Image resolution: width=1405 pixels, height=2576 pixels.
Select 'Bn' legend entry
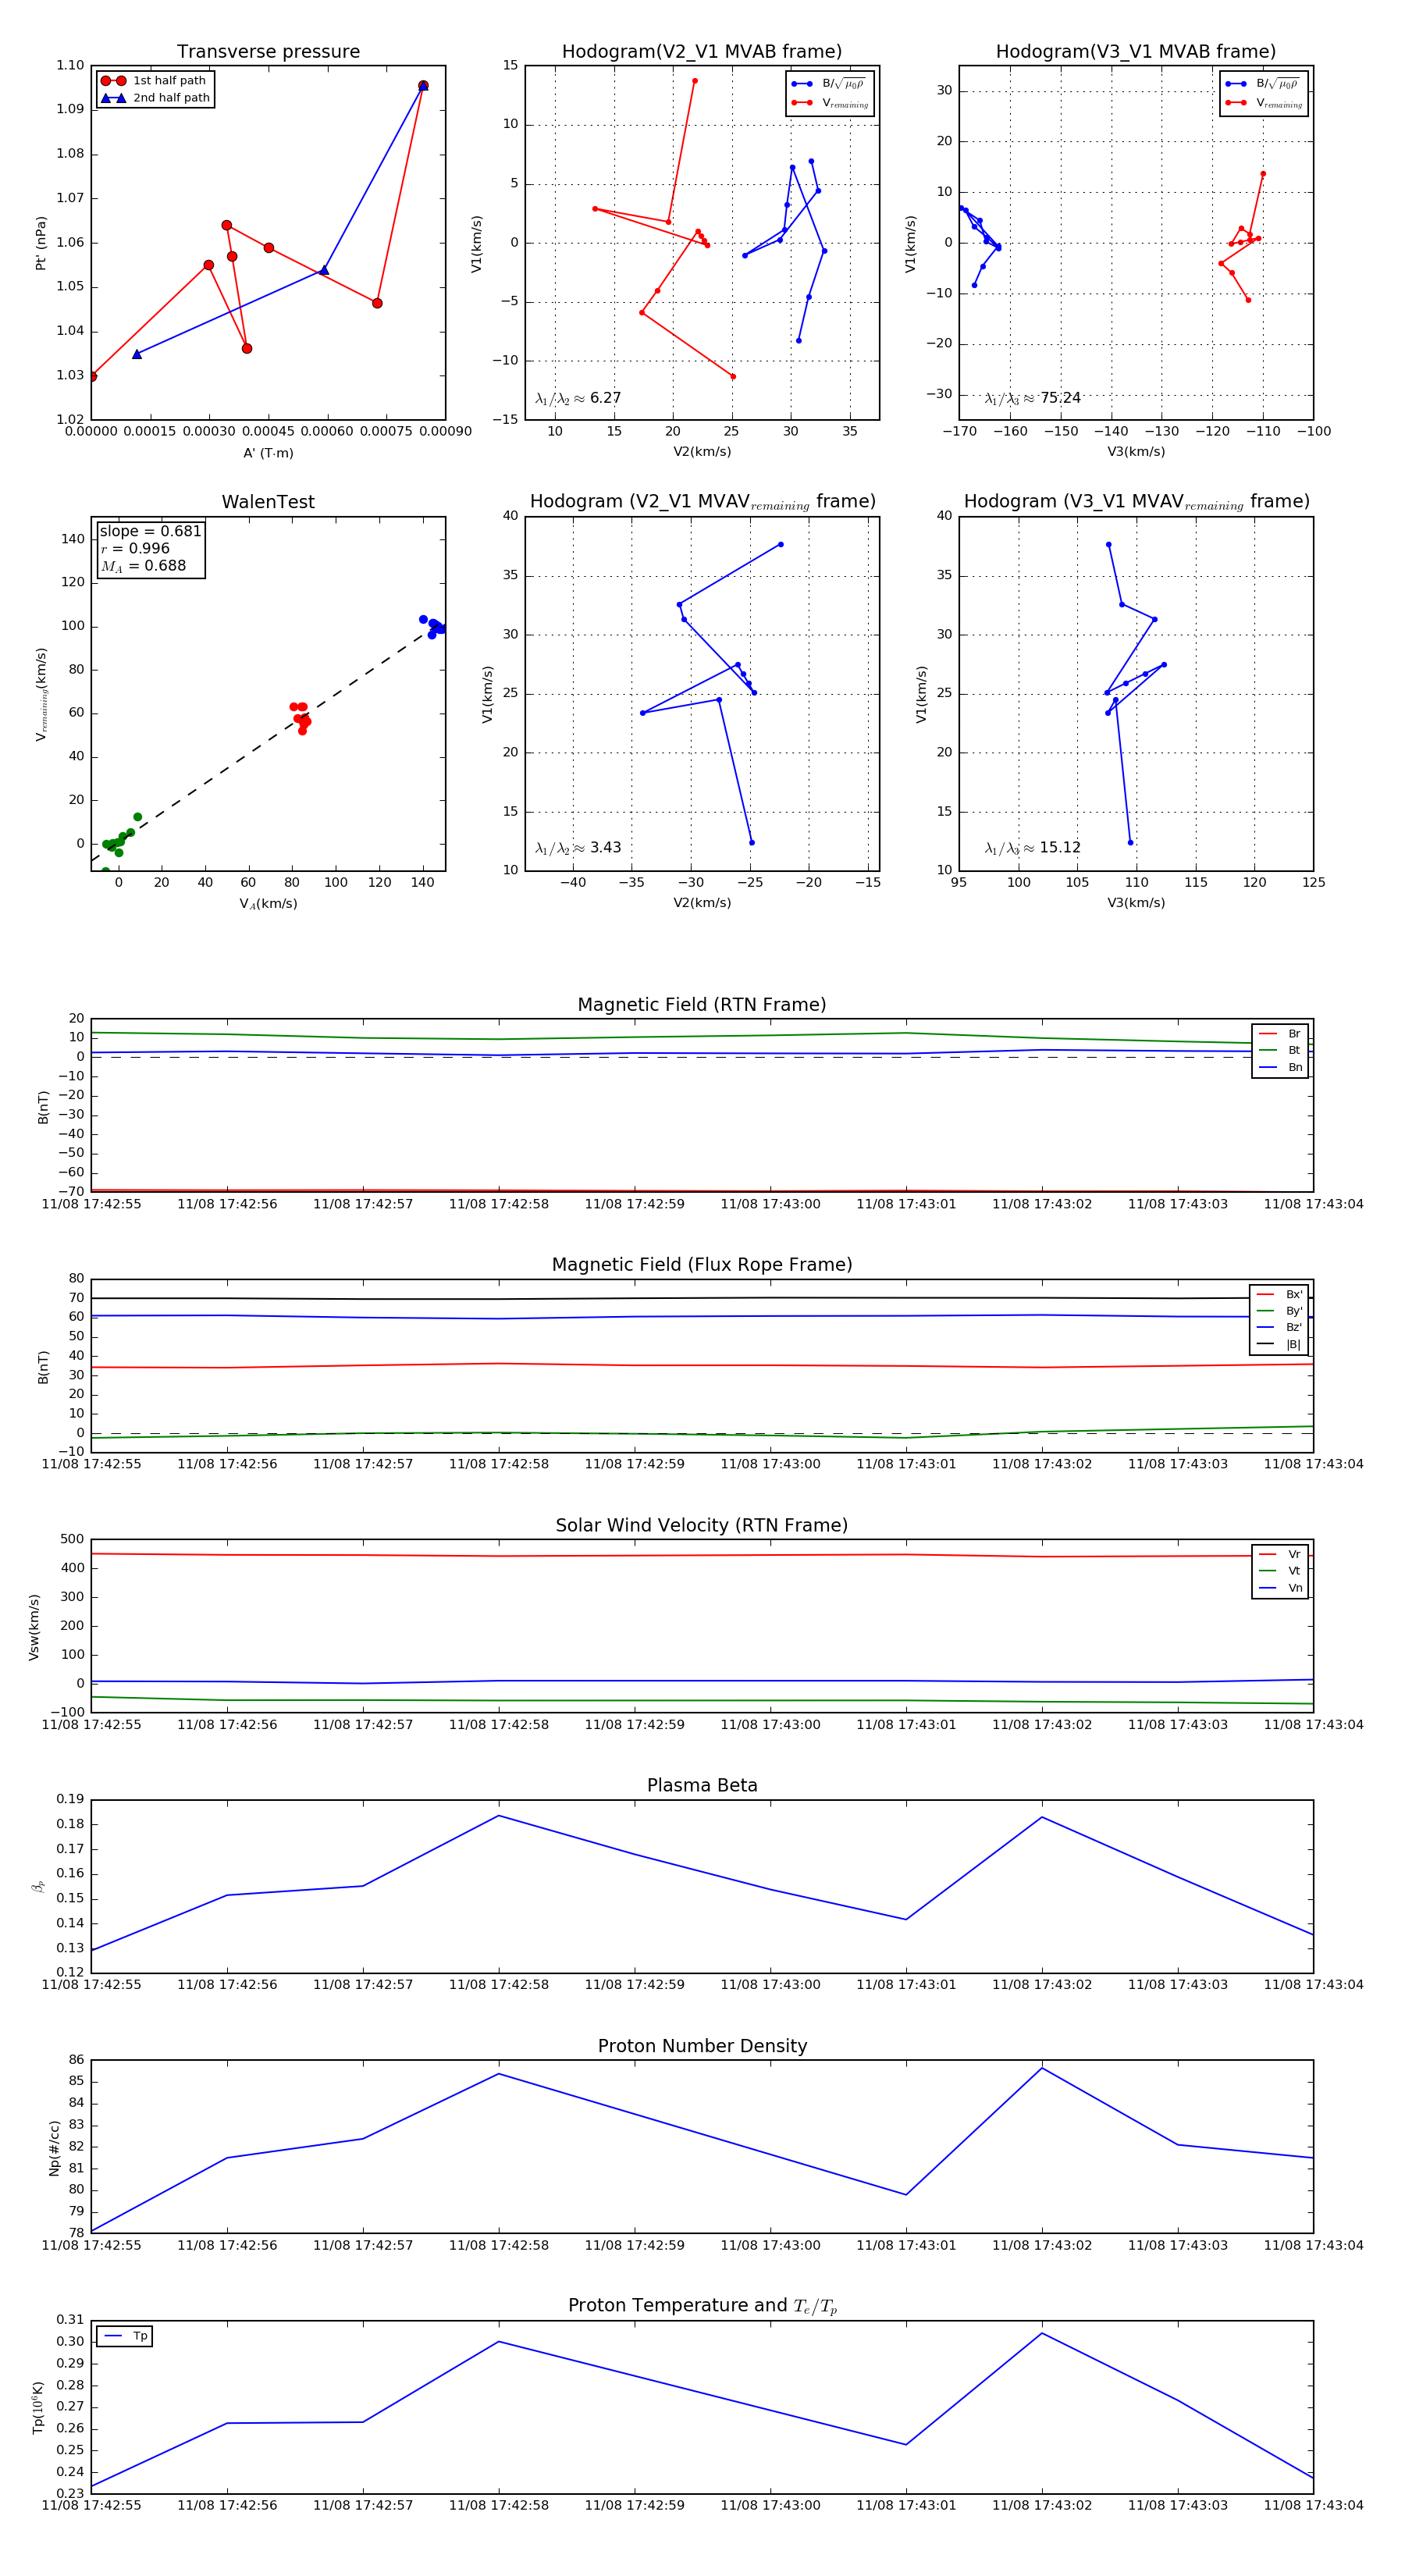click(x=1280, y=1067)
